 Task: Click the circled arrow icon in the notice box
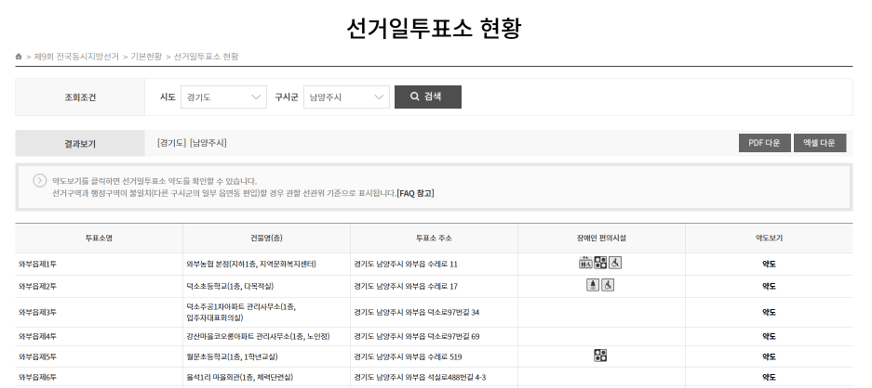tap(39, 181)
